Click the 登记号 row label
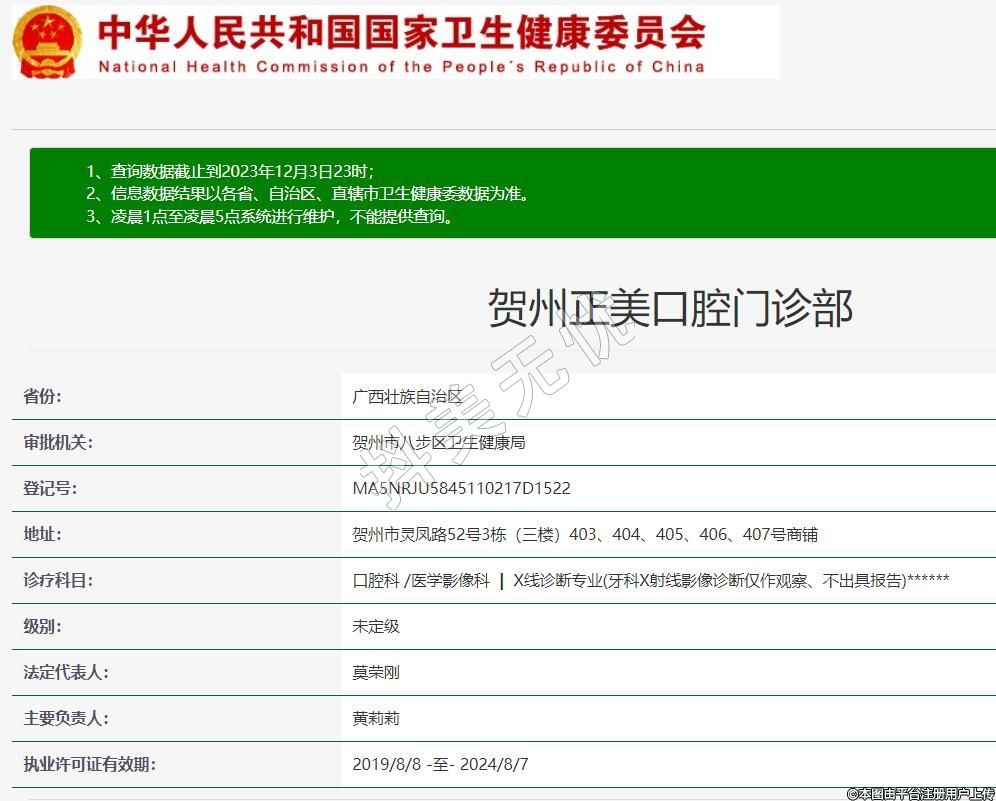 [50, 488]
